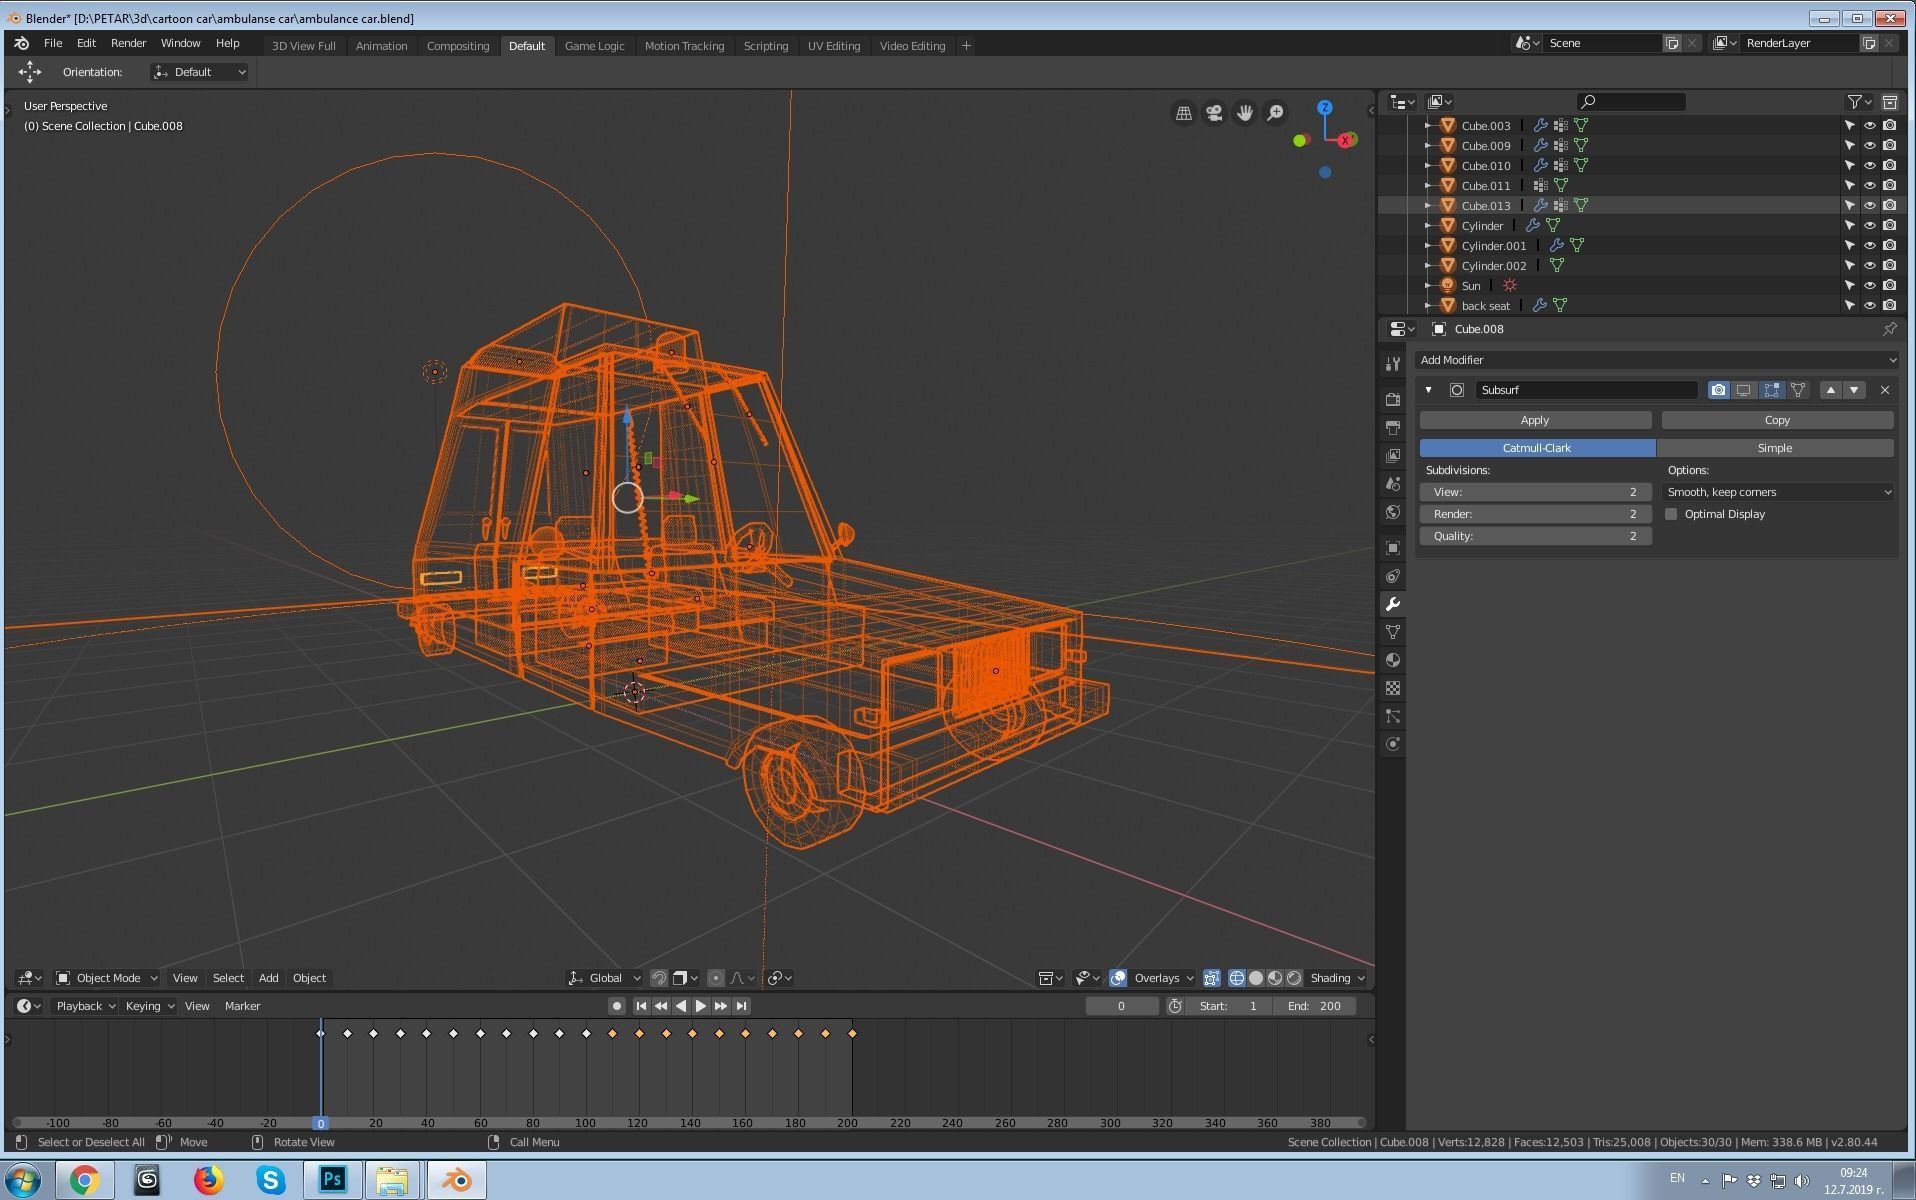
Task: Toggle Subsurf display in render (camera icon)
Action: 1718,390
